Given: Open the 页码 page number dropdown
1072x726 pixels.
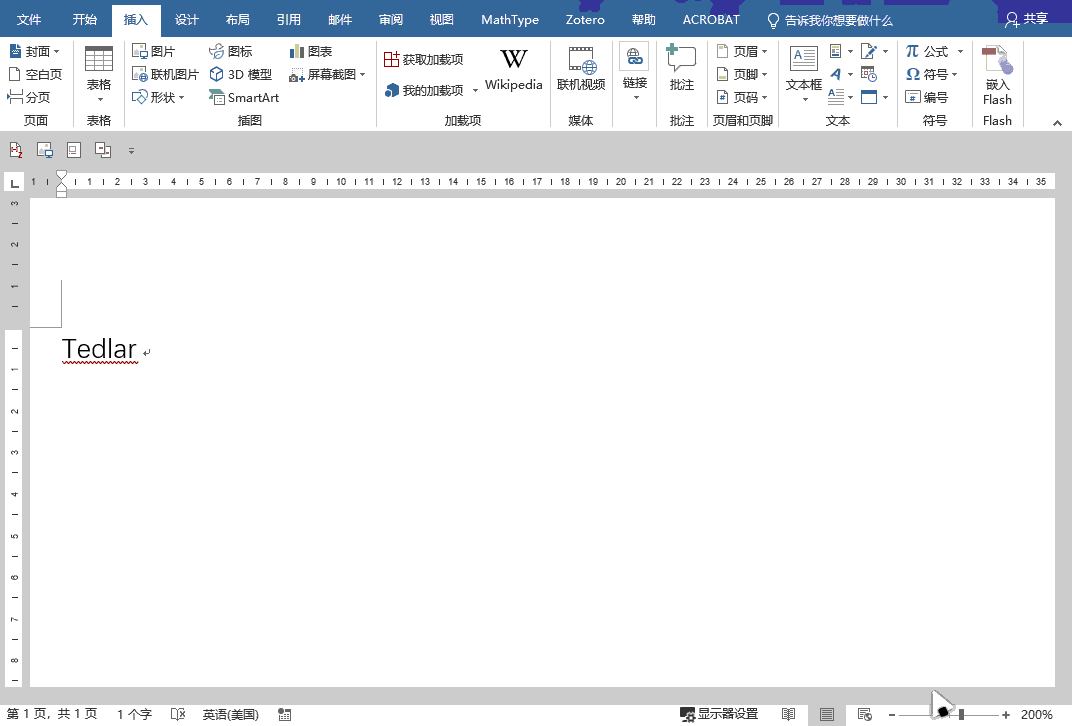Looking at the screenshot, I should click(743, 97).
